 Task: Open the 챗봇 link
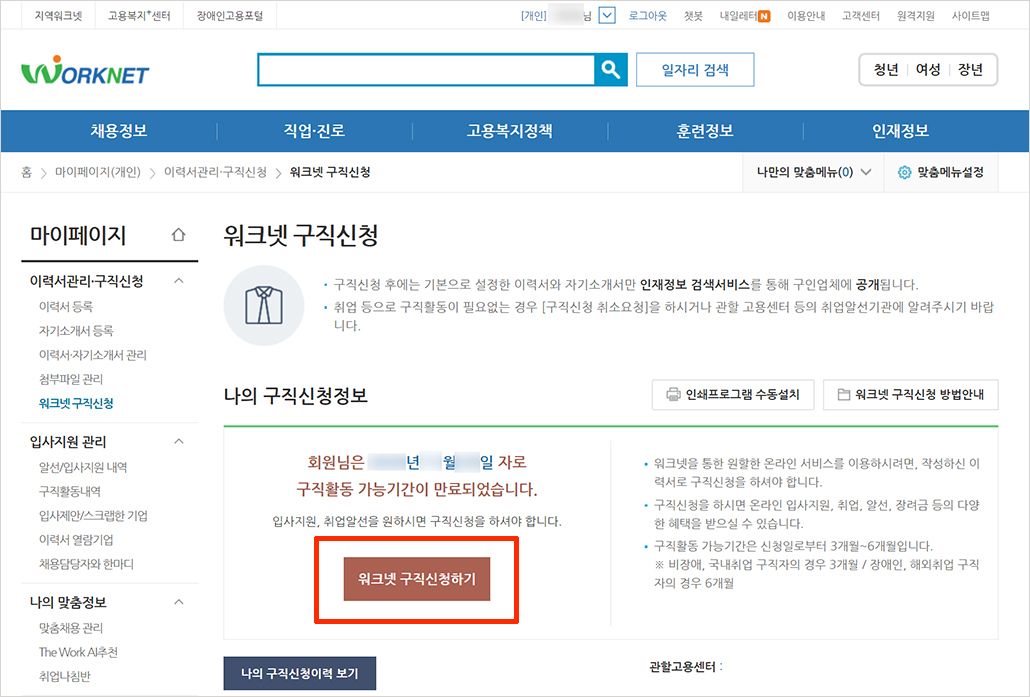pos(693,16)
